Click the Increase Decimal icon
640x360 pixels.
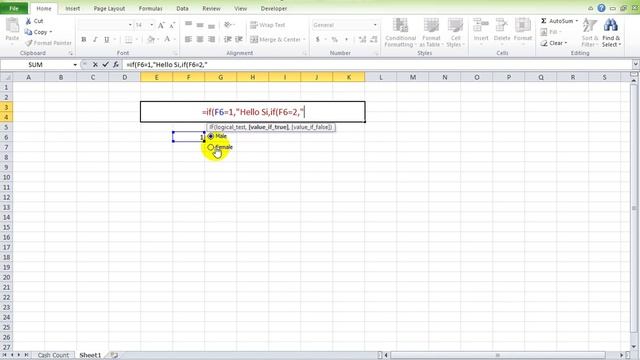362,40
